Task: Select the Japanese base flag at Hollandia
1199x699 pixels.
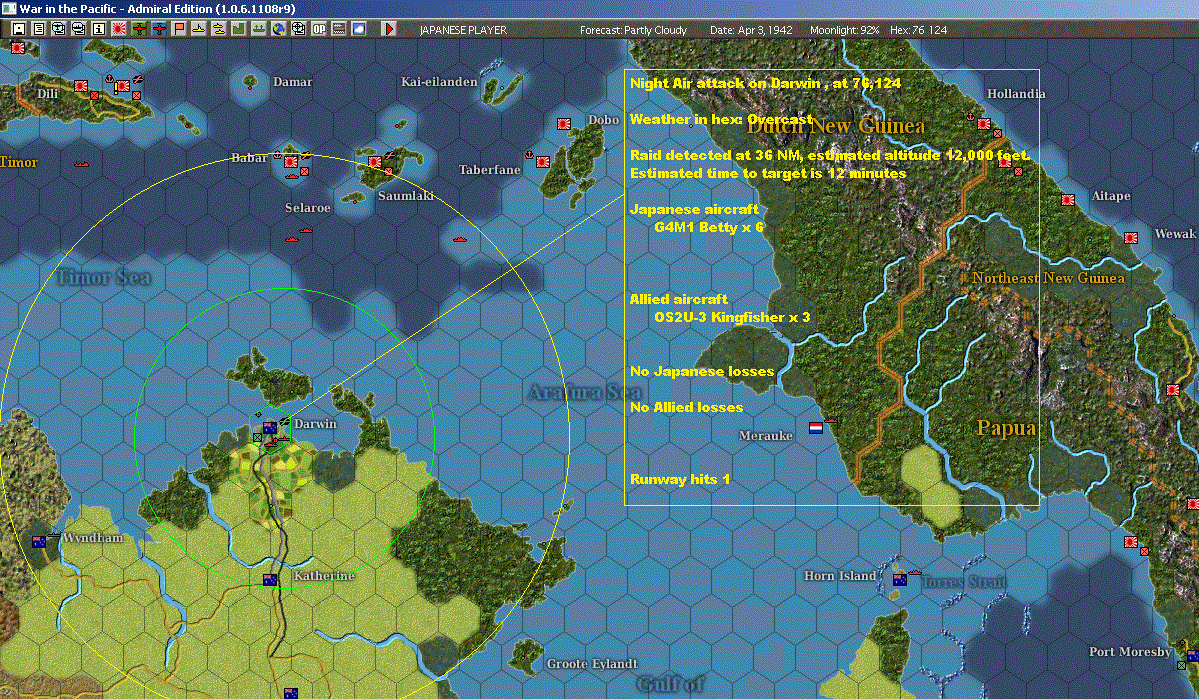Action: point(984,124)
